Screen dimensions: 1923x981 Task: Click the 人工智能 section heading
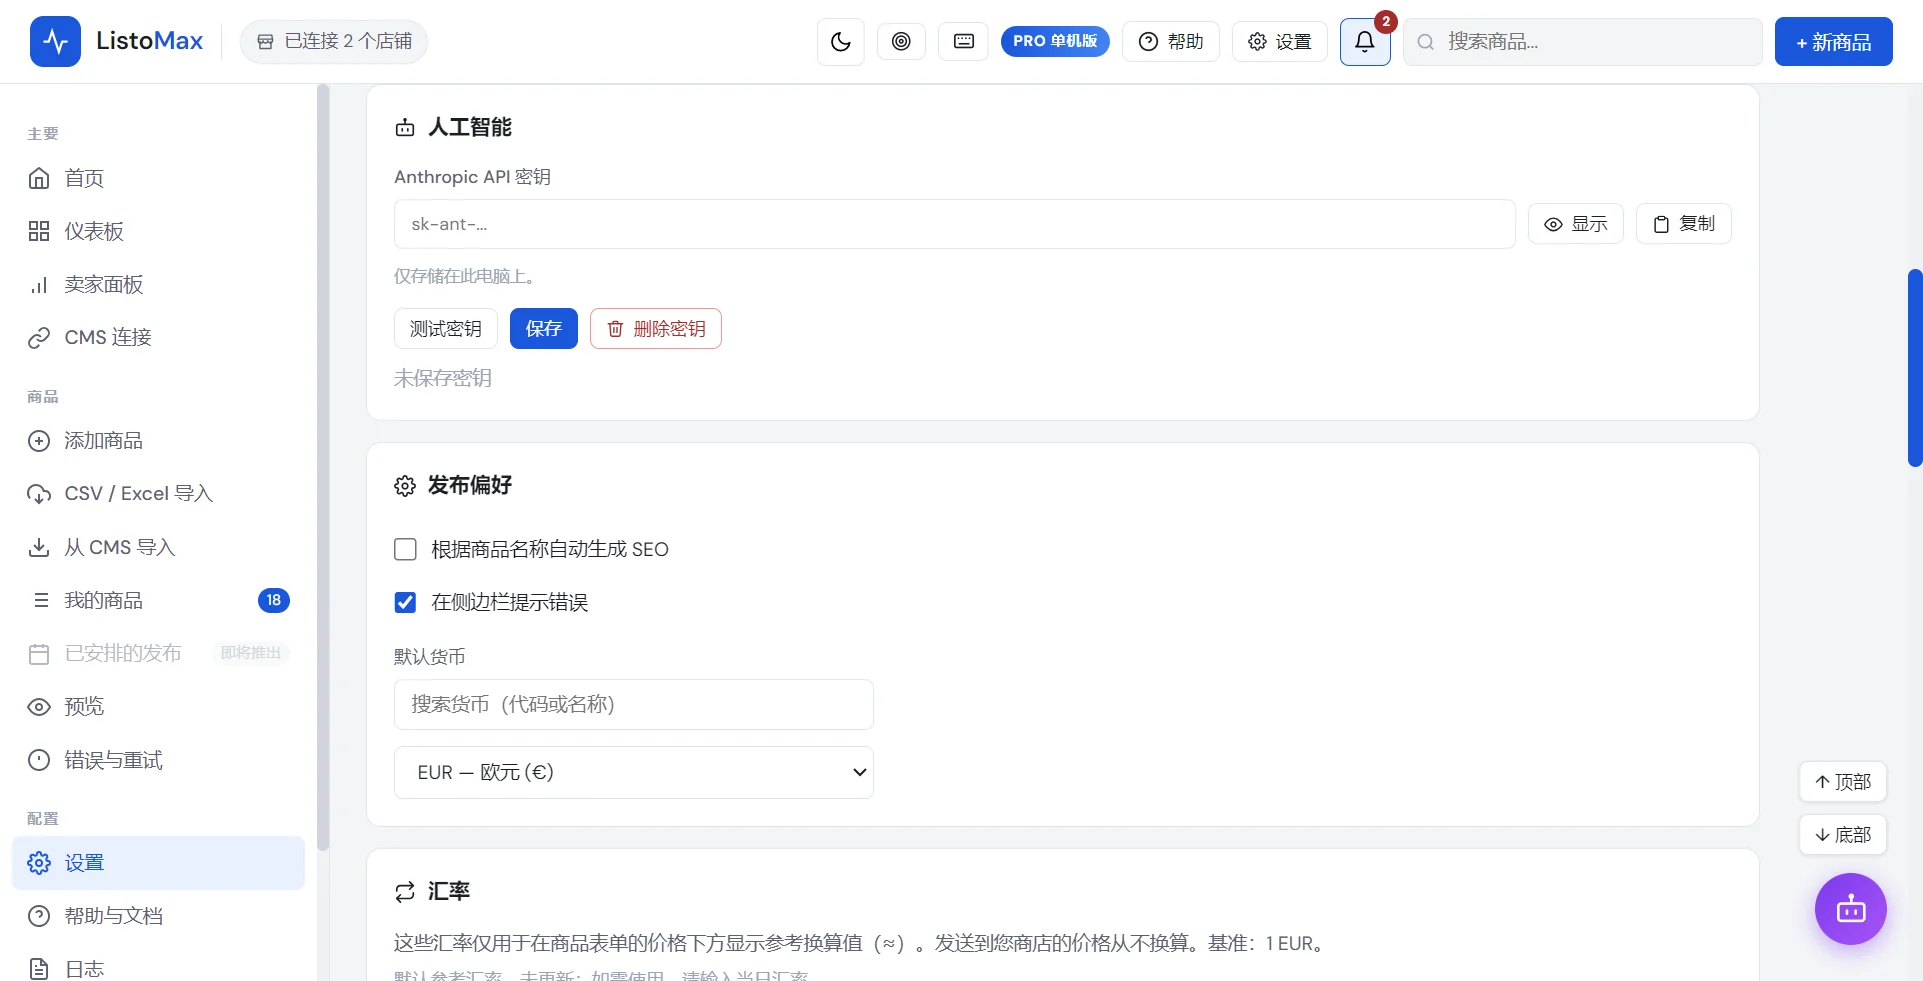tap(469, 127)
